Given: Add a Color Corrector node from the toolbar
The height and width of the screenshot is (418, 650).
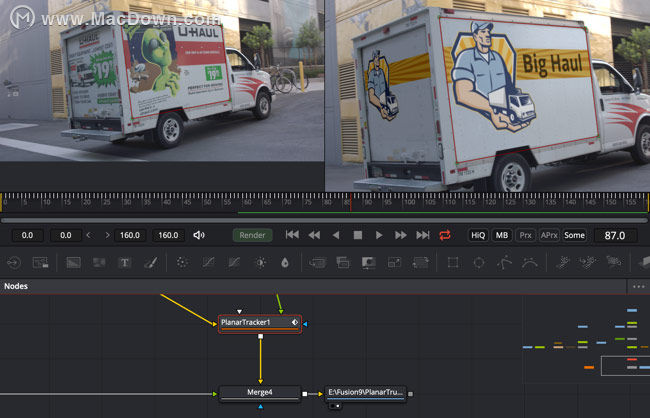Looking at the screenshot, I should pyautogui.click(x=182, y=262).
